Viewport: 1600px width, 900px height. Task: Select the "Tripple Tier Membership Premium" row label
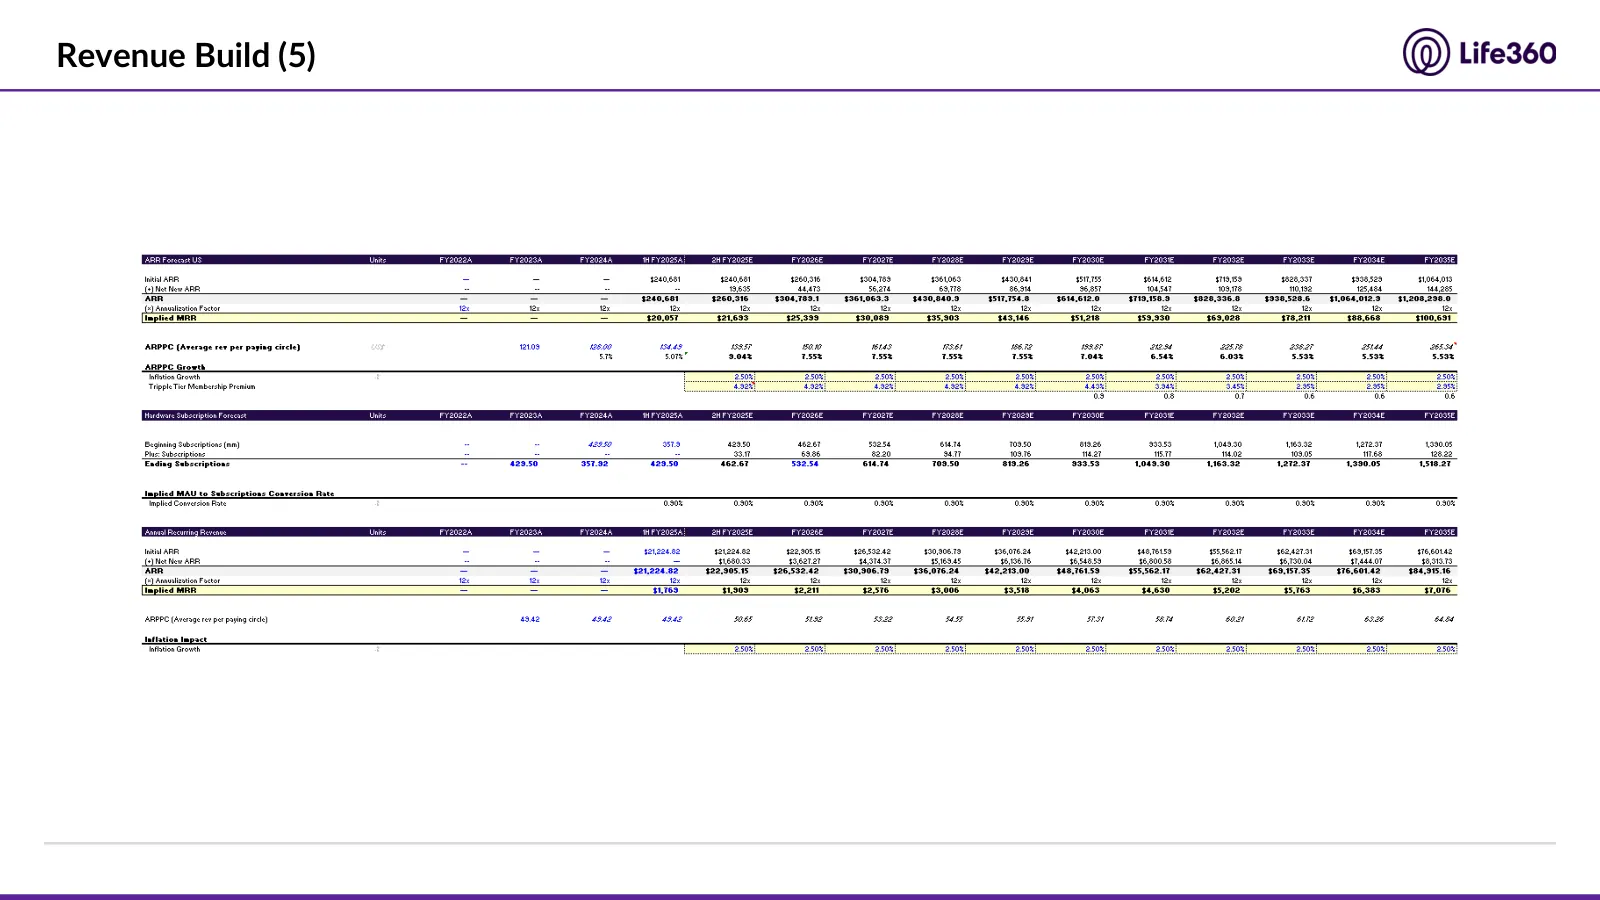(202, 387)
